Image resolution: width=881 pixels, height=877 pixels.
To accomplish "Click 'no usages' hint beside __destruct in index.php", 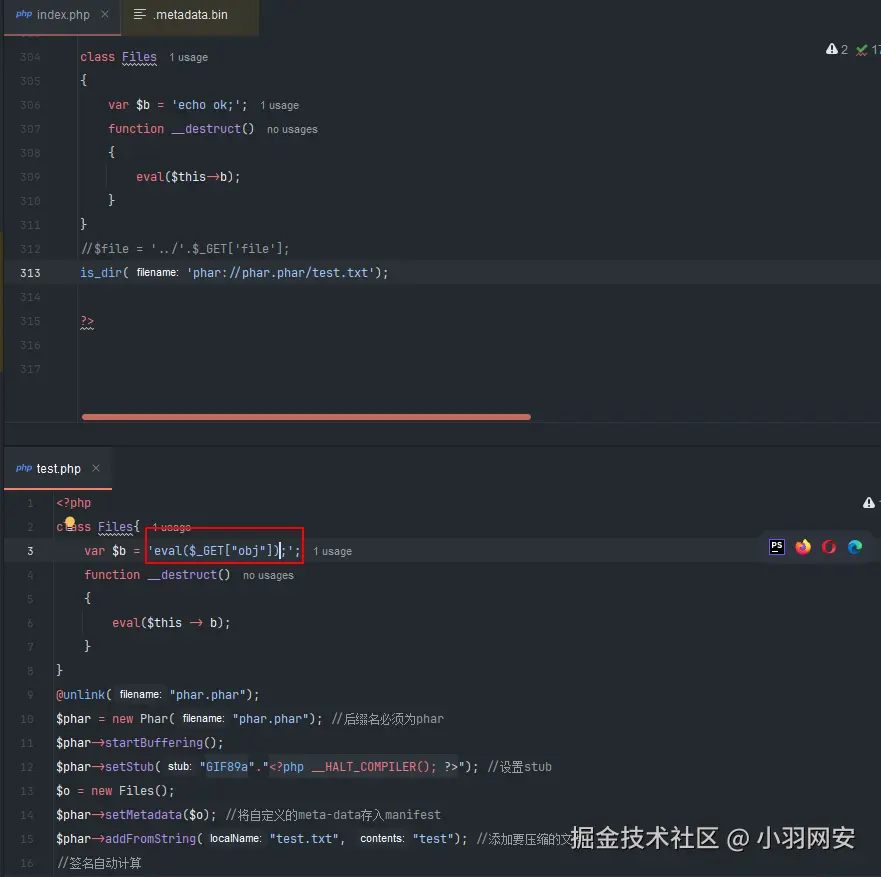I will click(x=292, y=129).
